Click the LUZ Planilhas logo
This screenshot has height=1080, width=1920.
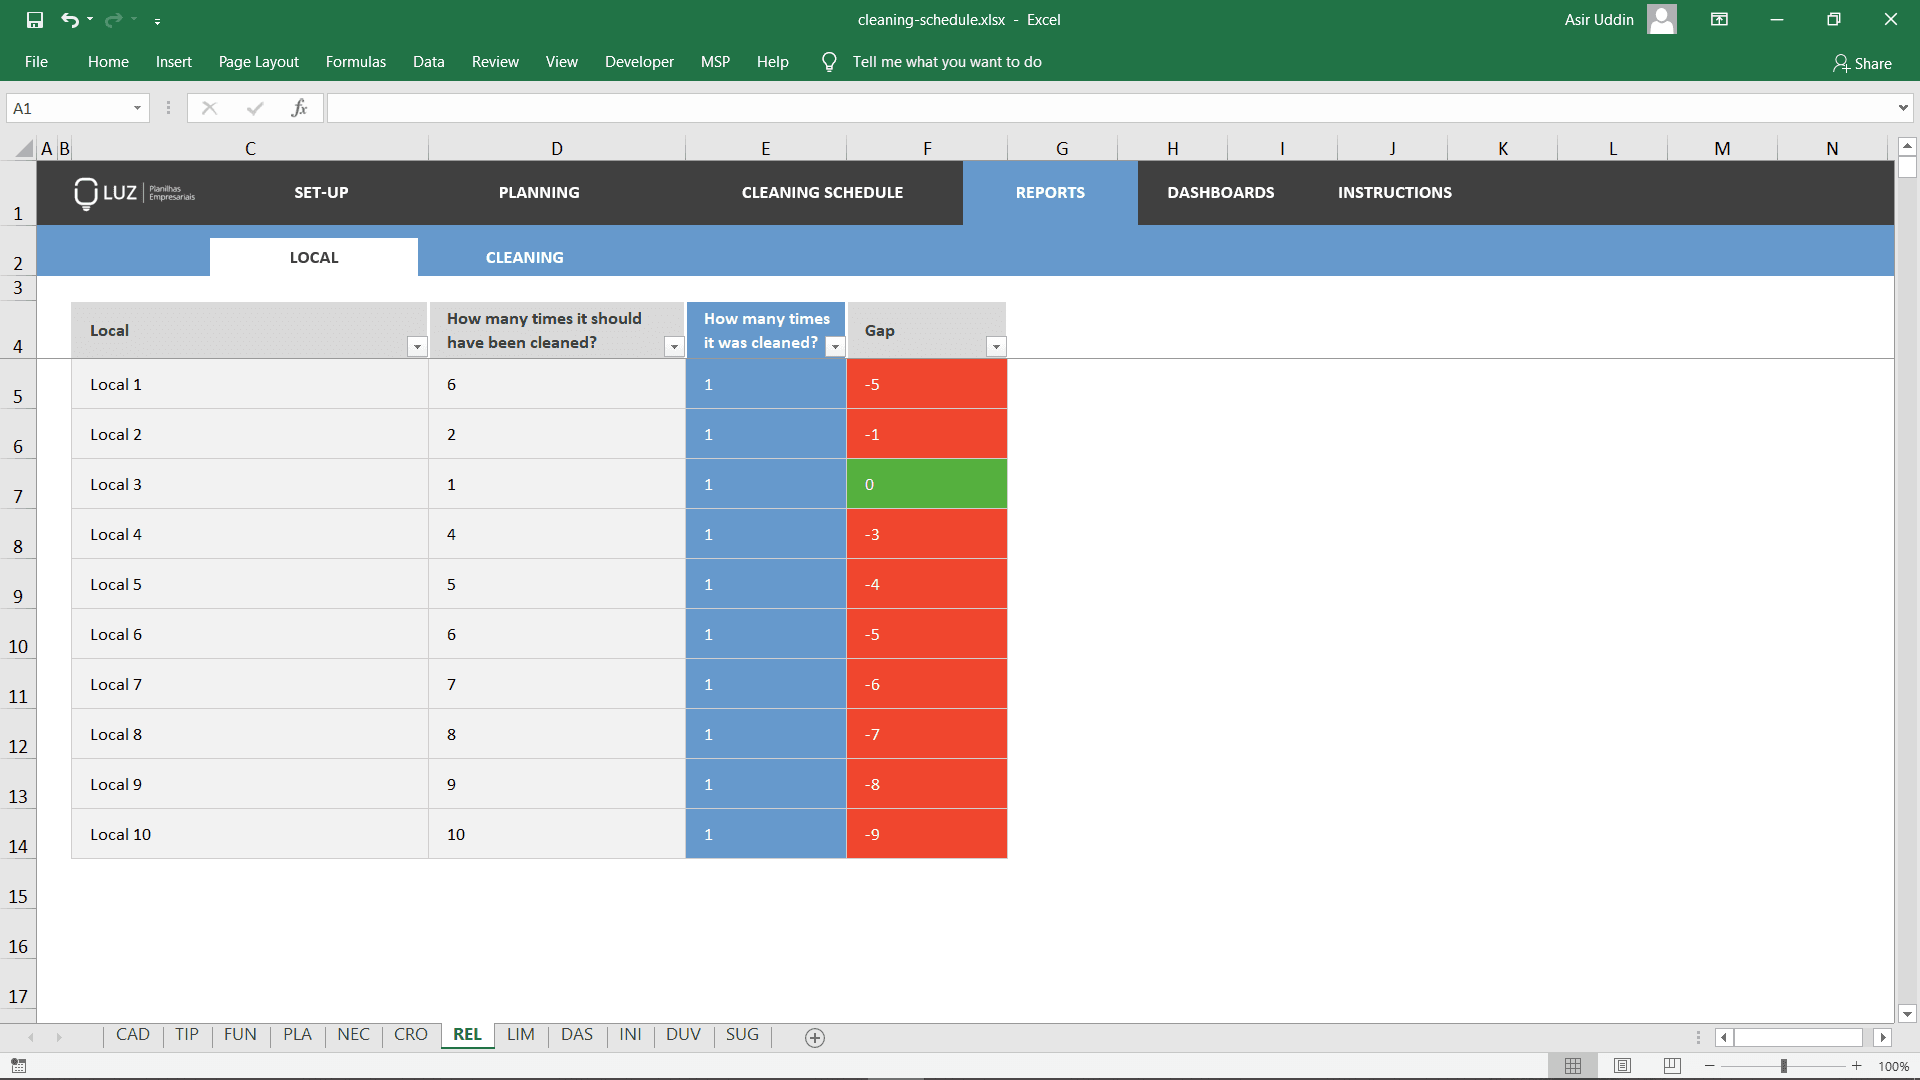coord(133,193)
